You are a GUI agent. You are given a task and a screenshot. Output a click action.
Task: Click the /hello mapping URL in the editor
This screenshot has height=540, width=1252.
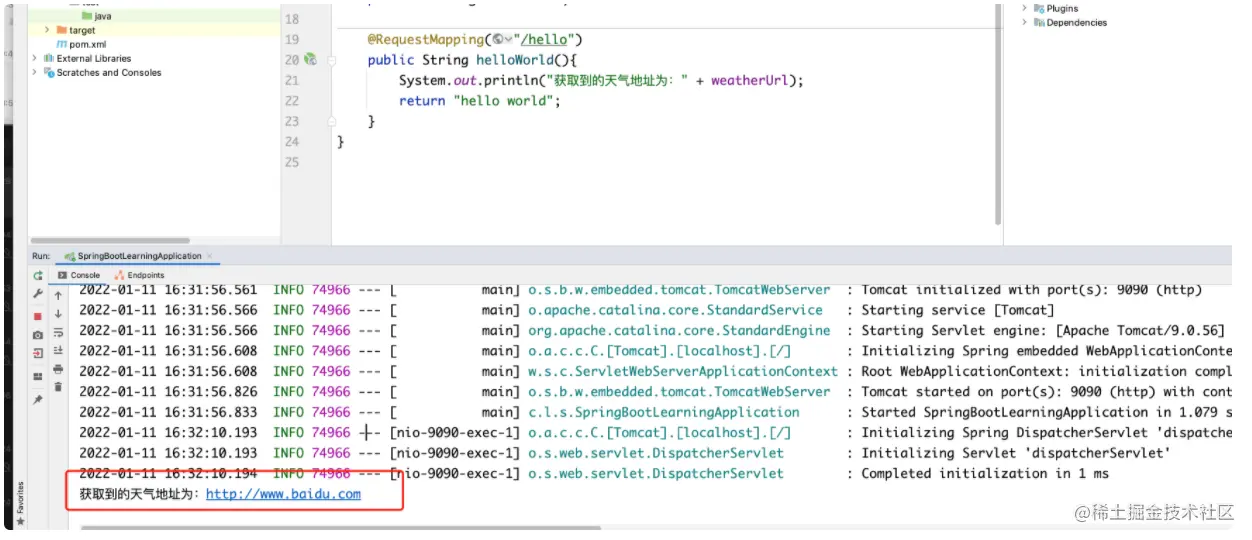(x=548, y=39)
